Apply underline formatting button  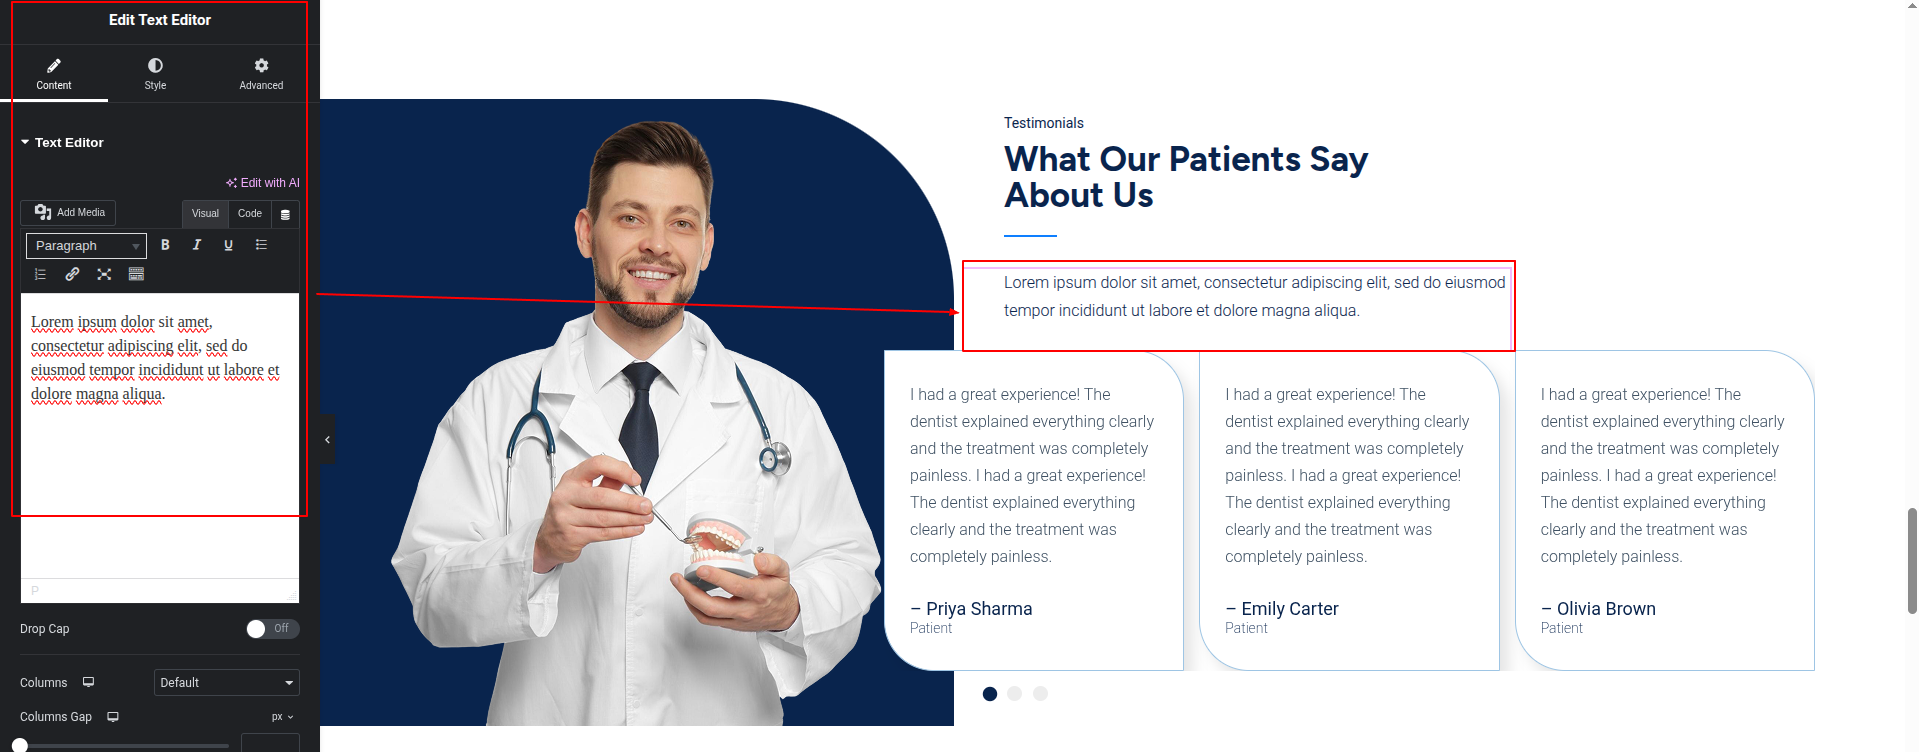click(229, 245)
